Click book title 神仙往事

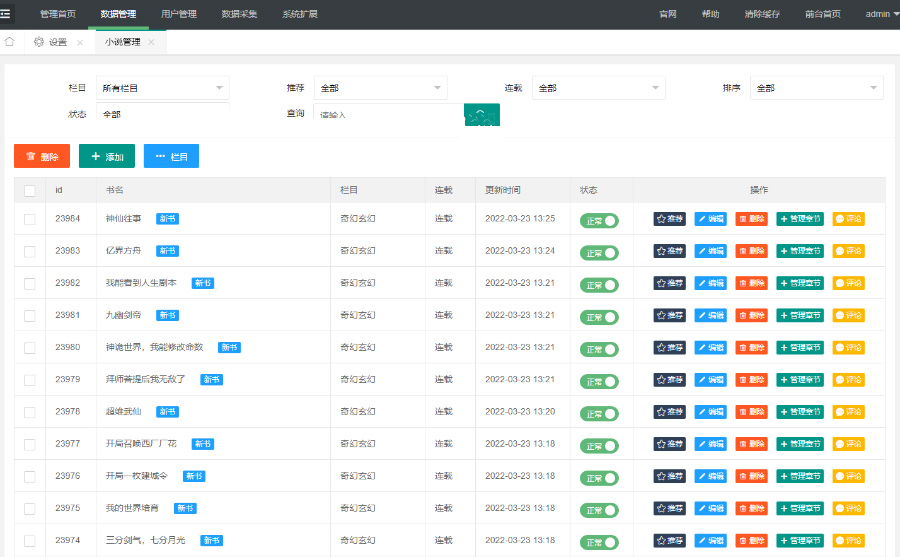(123, 219)
